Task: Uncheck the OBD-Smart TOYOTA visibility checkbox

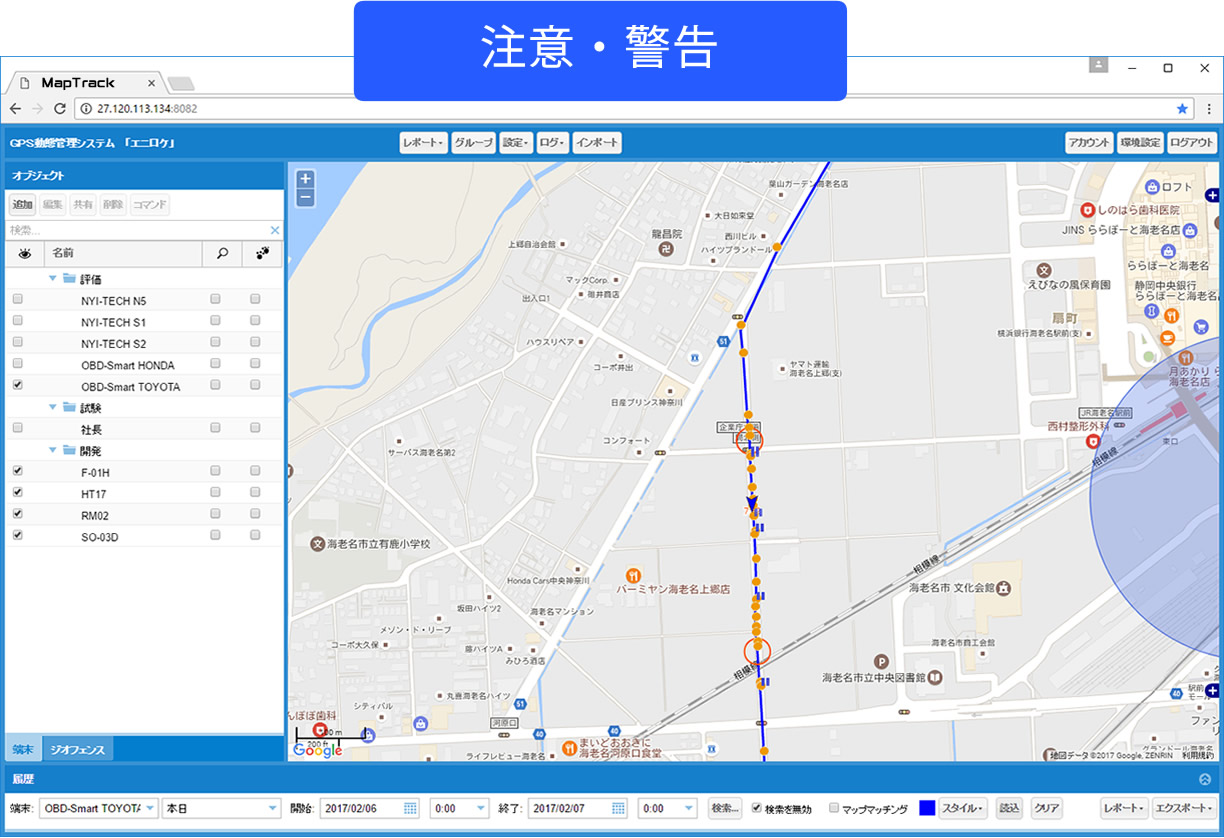Action: tap(17, 385)
